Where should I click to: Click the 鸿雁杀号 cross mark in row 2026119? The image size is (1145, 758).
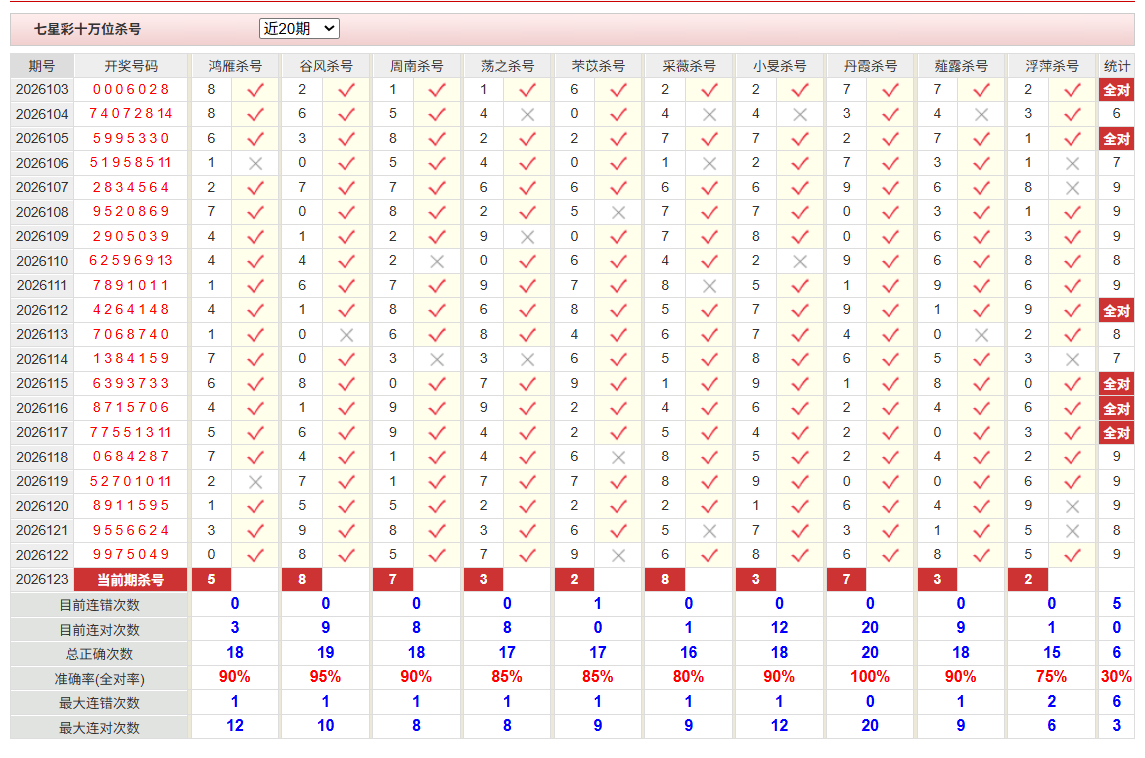coord(255,482)
